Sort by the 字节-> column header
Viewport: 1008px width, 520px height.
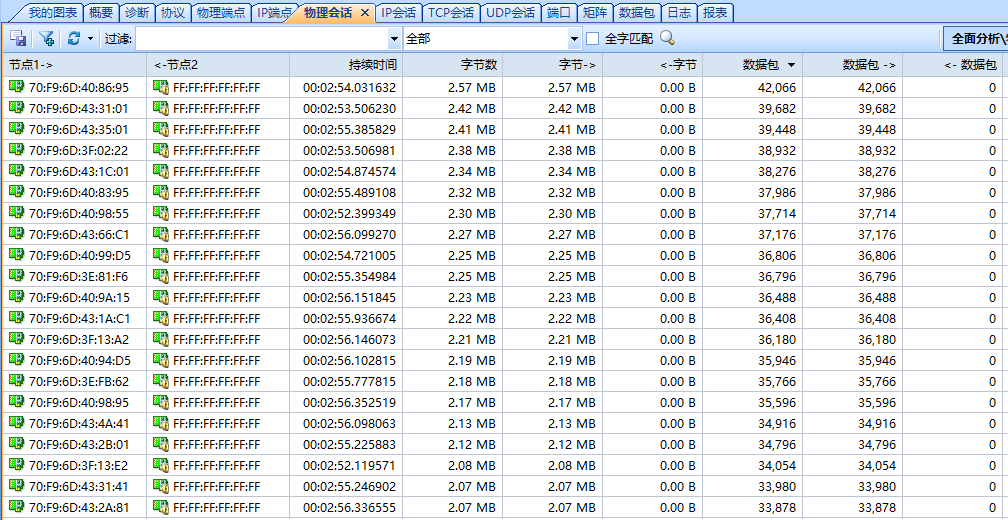point(553,64)
